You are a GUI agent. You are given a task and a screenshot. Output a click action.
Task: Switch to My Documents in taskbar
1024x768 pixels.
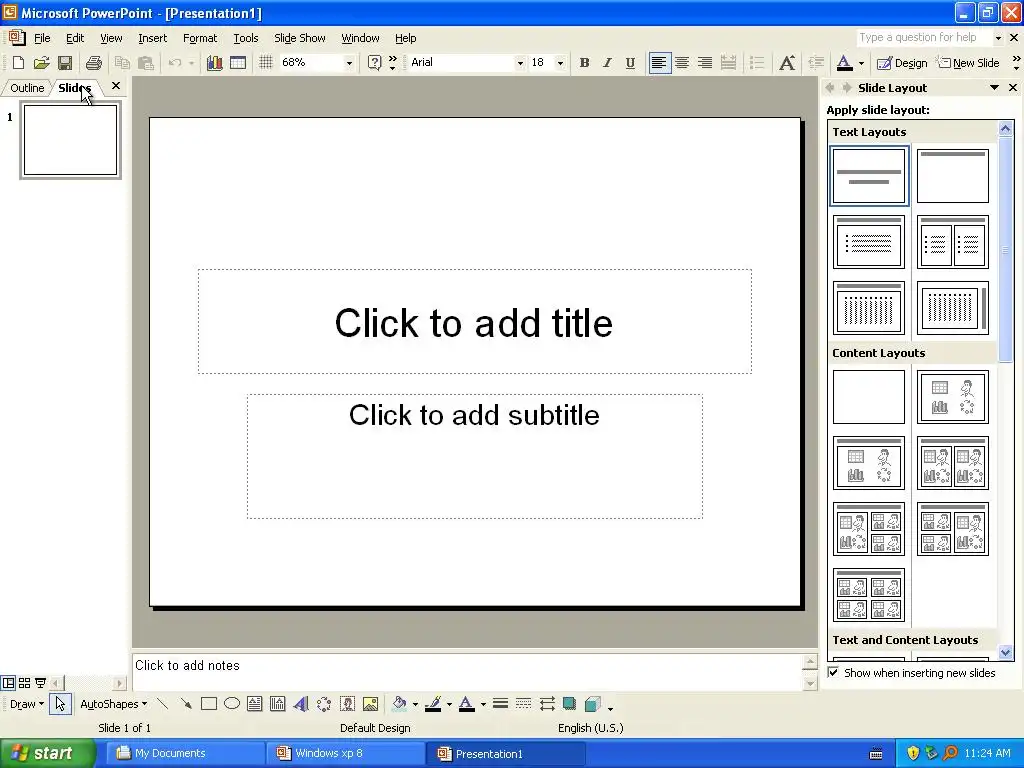184,754
